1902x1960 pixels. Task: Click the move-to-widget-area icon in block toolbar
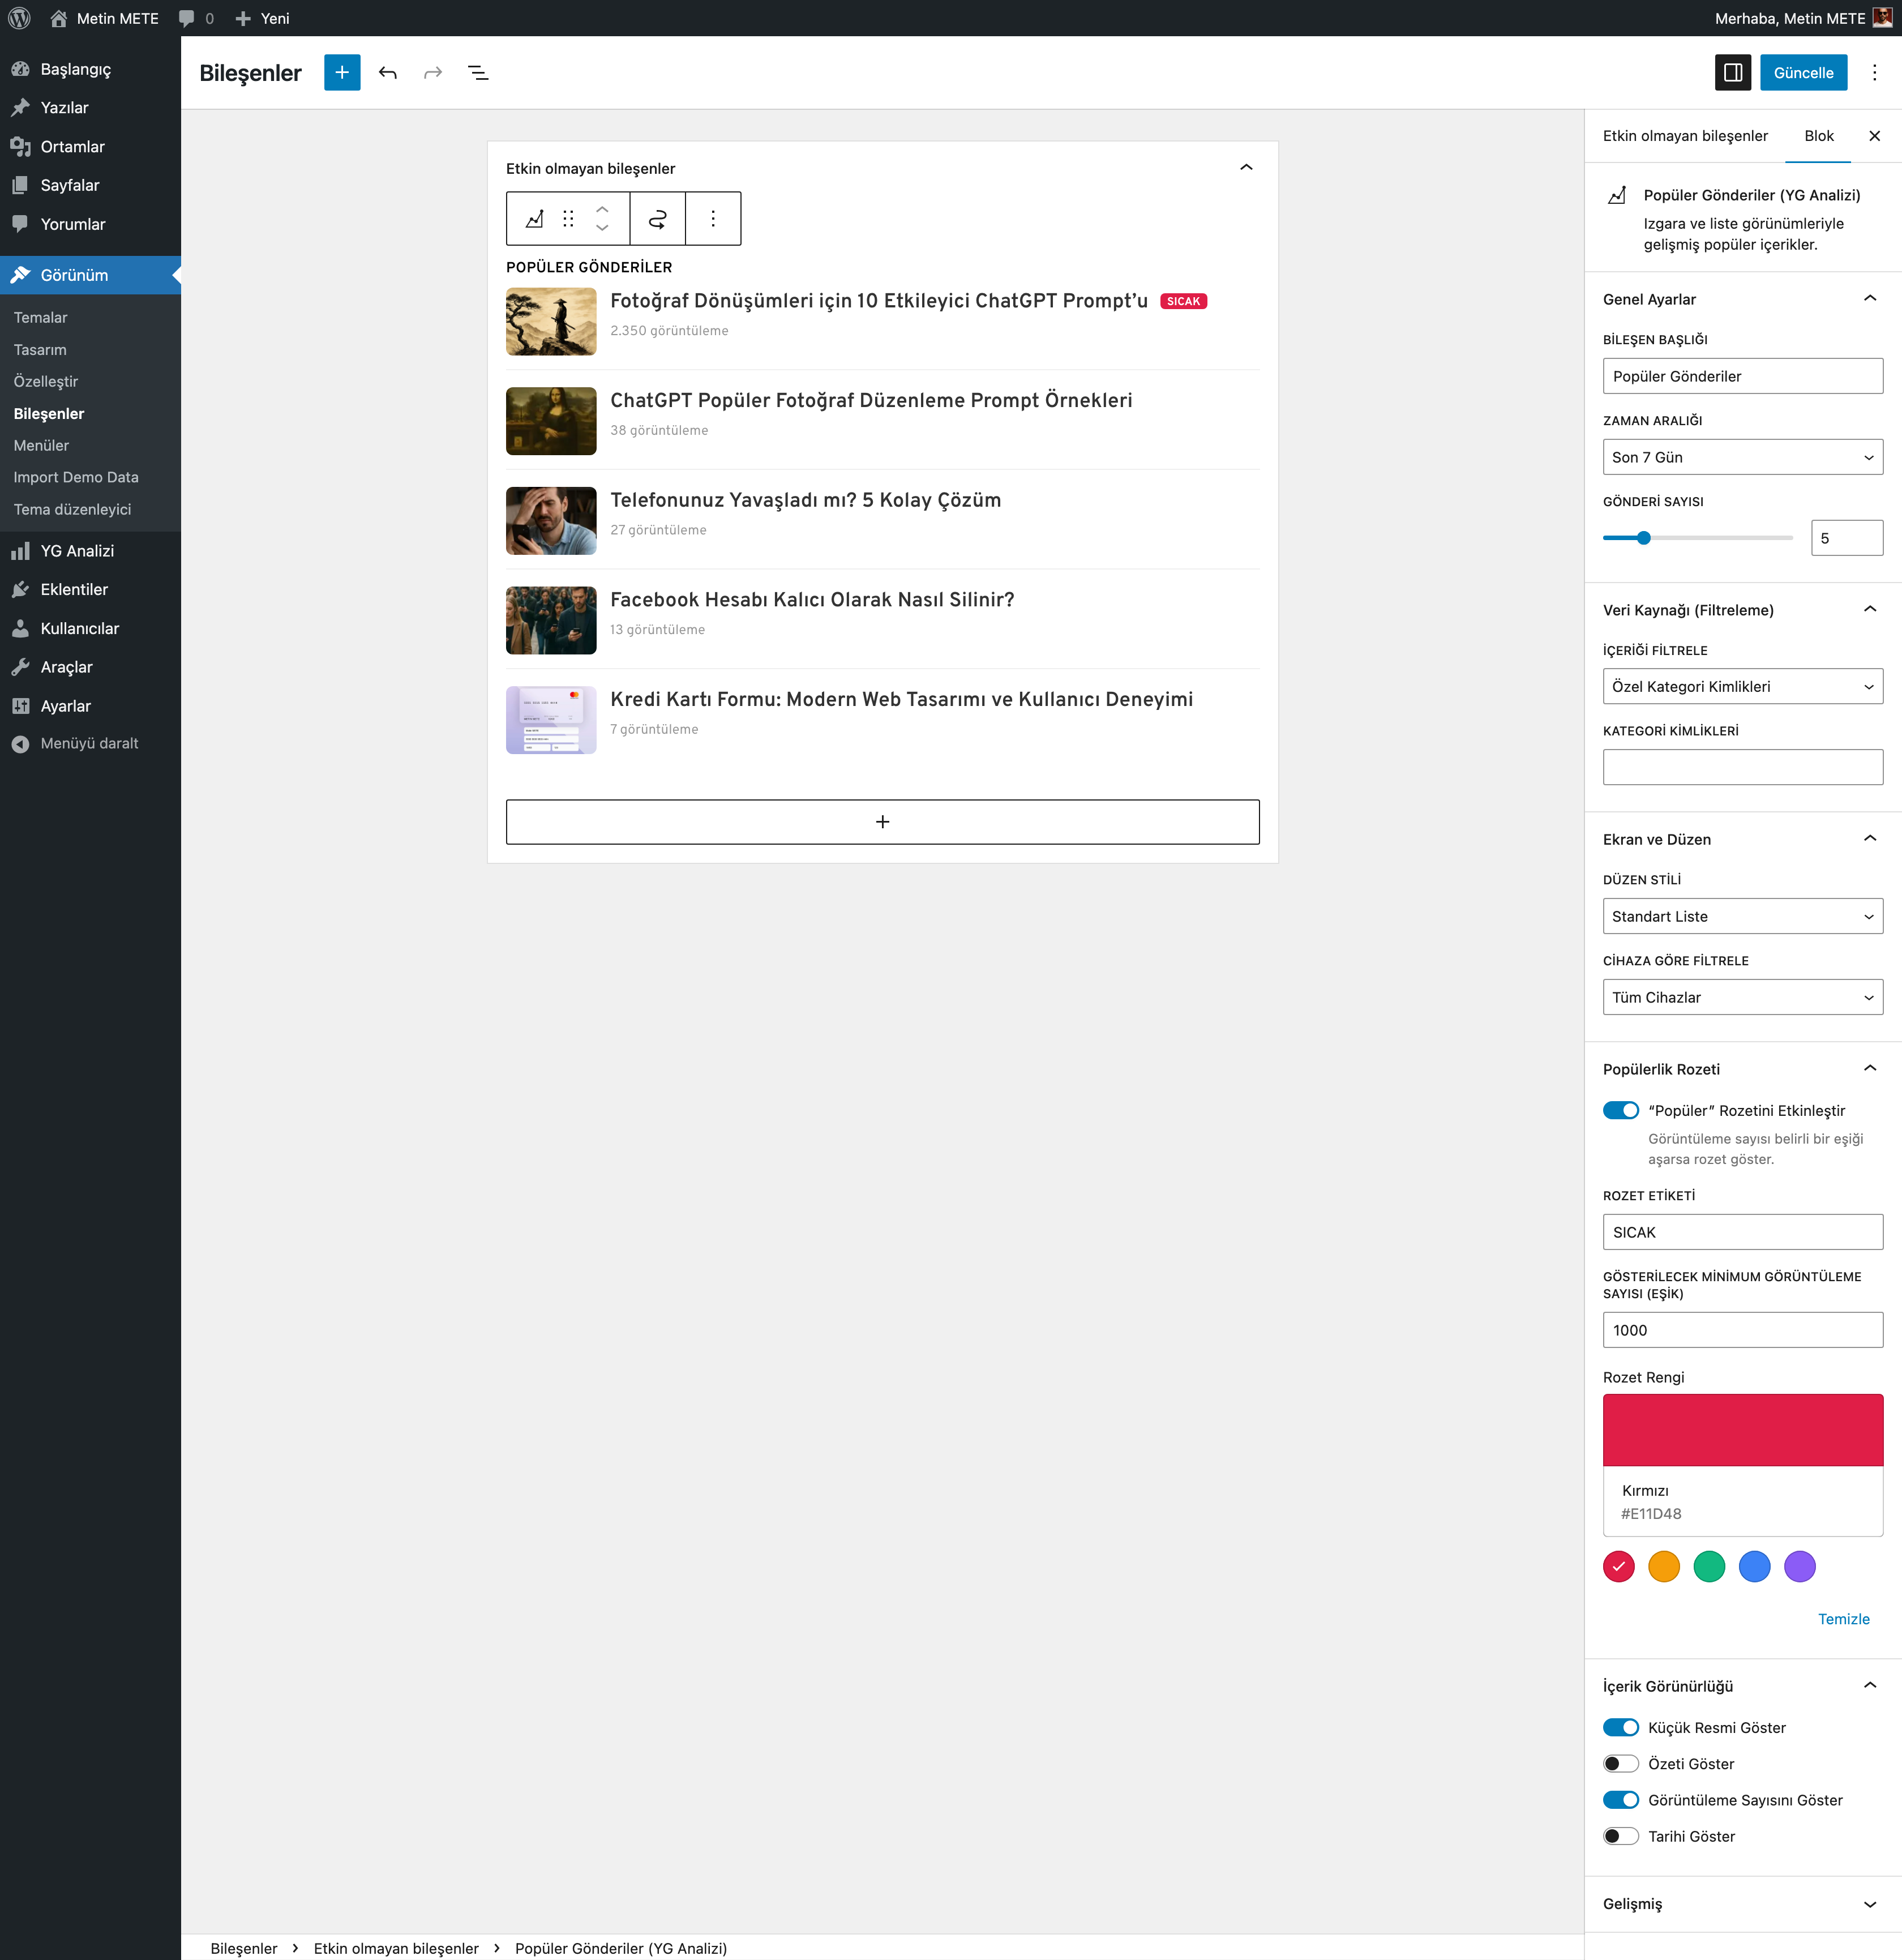(657, 219)
